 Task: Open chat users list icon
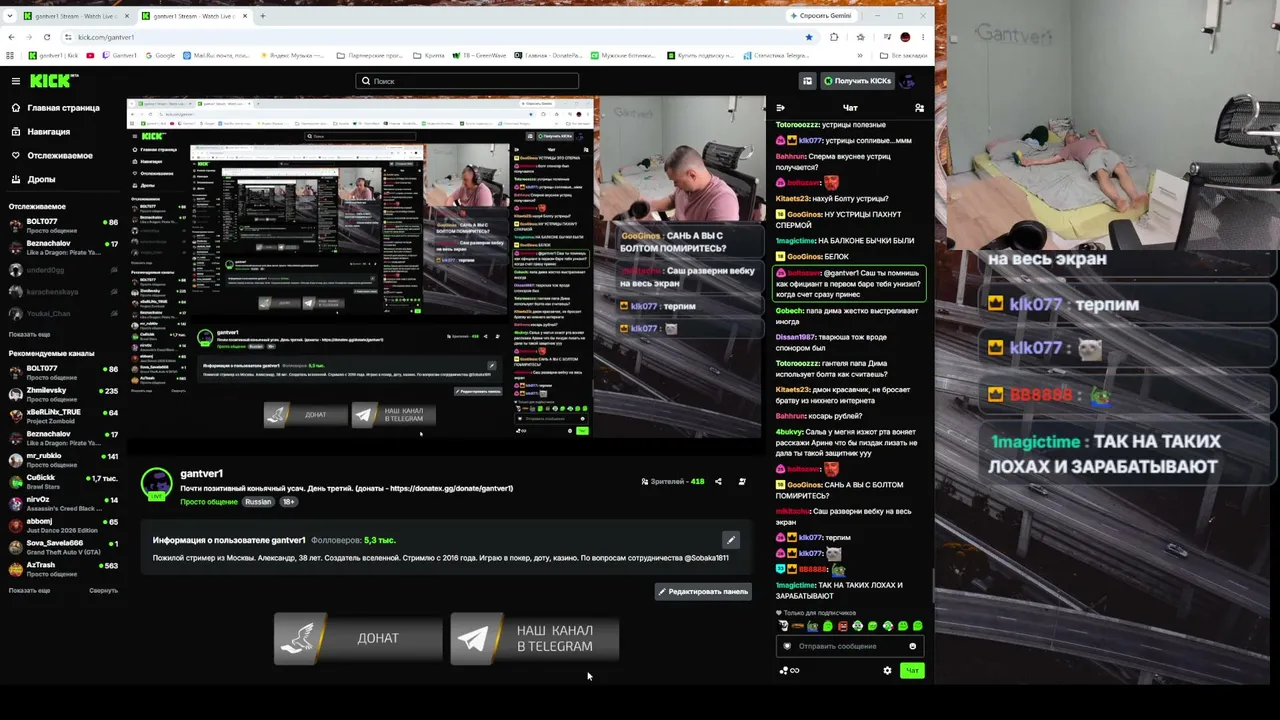coord(919,108)
